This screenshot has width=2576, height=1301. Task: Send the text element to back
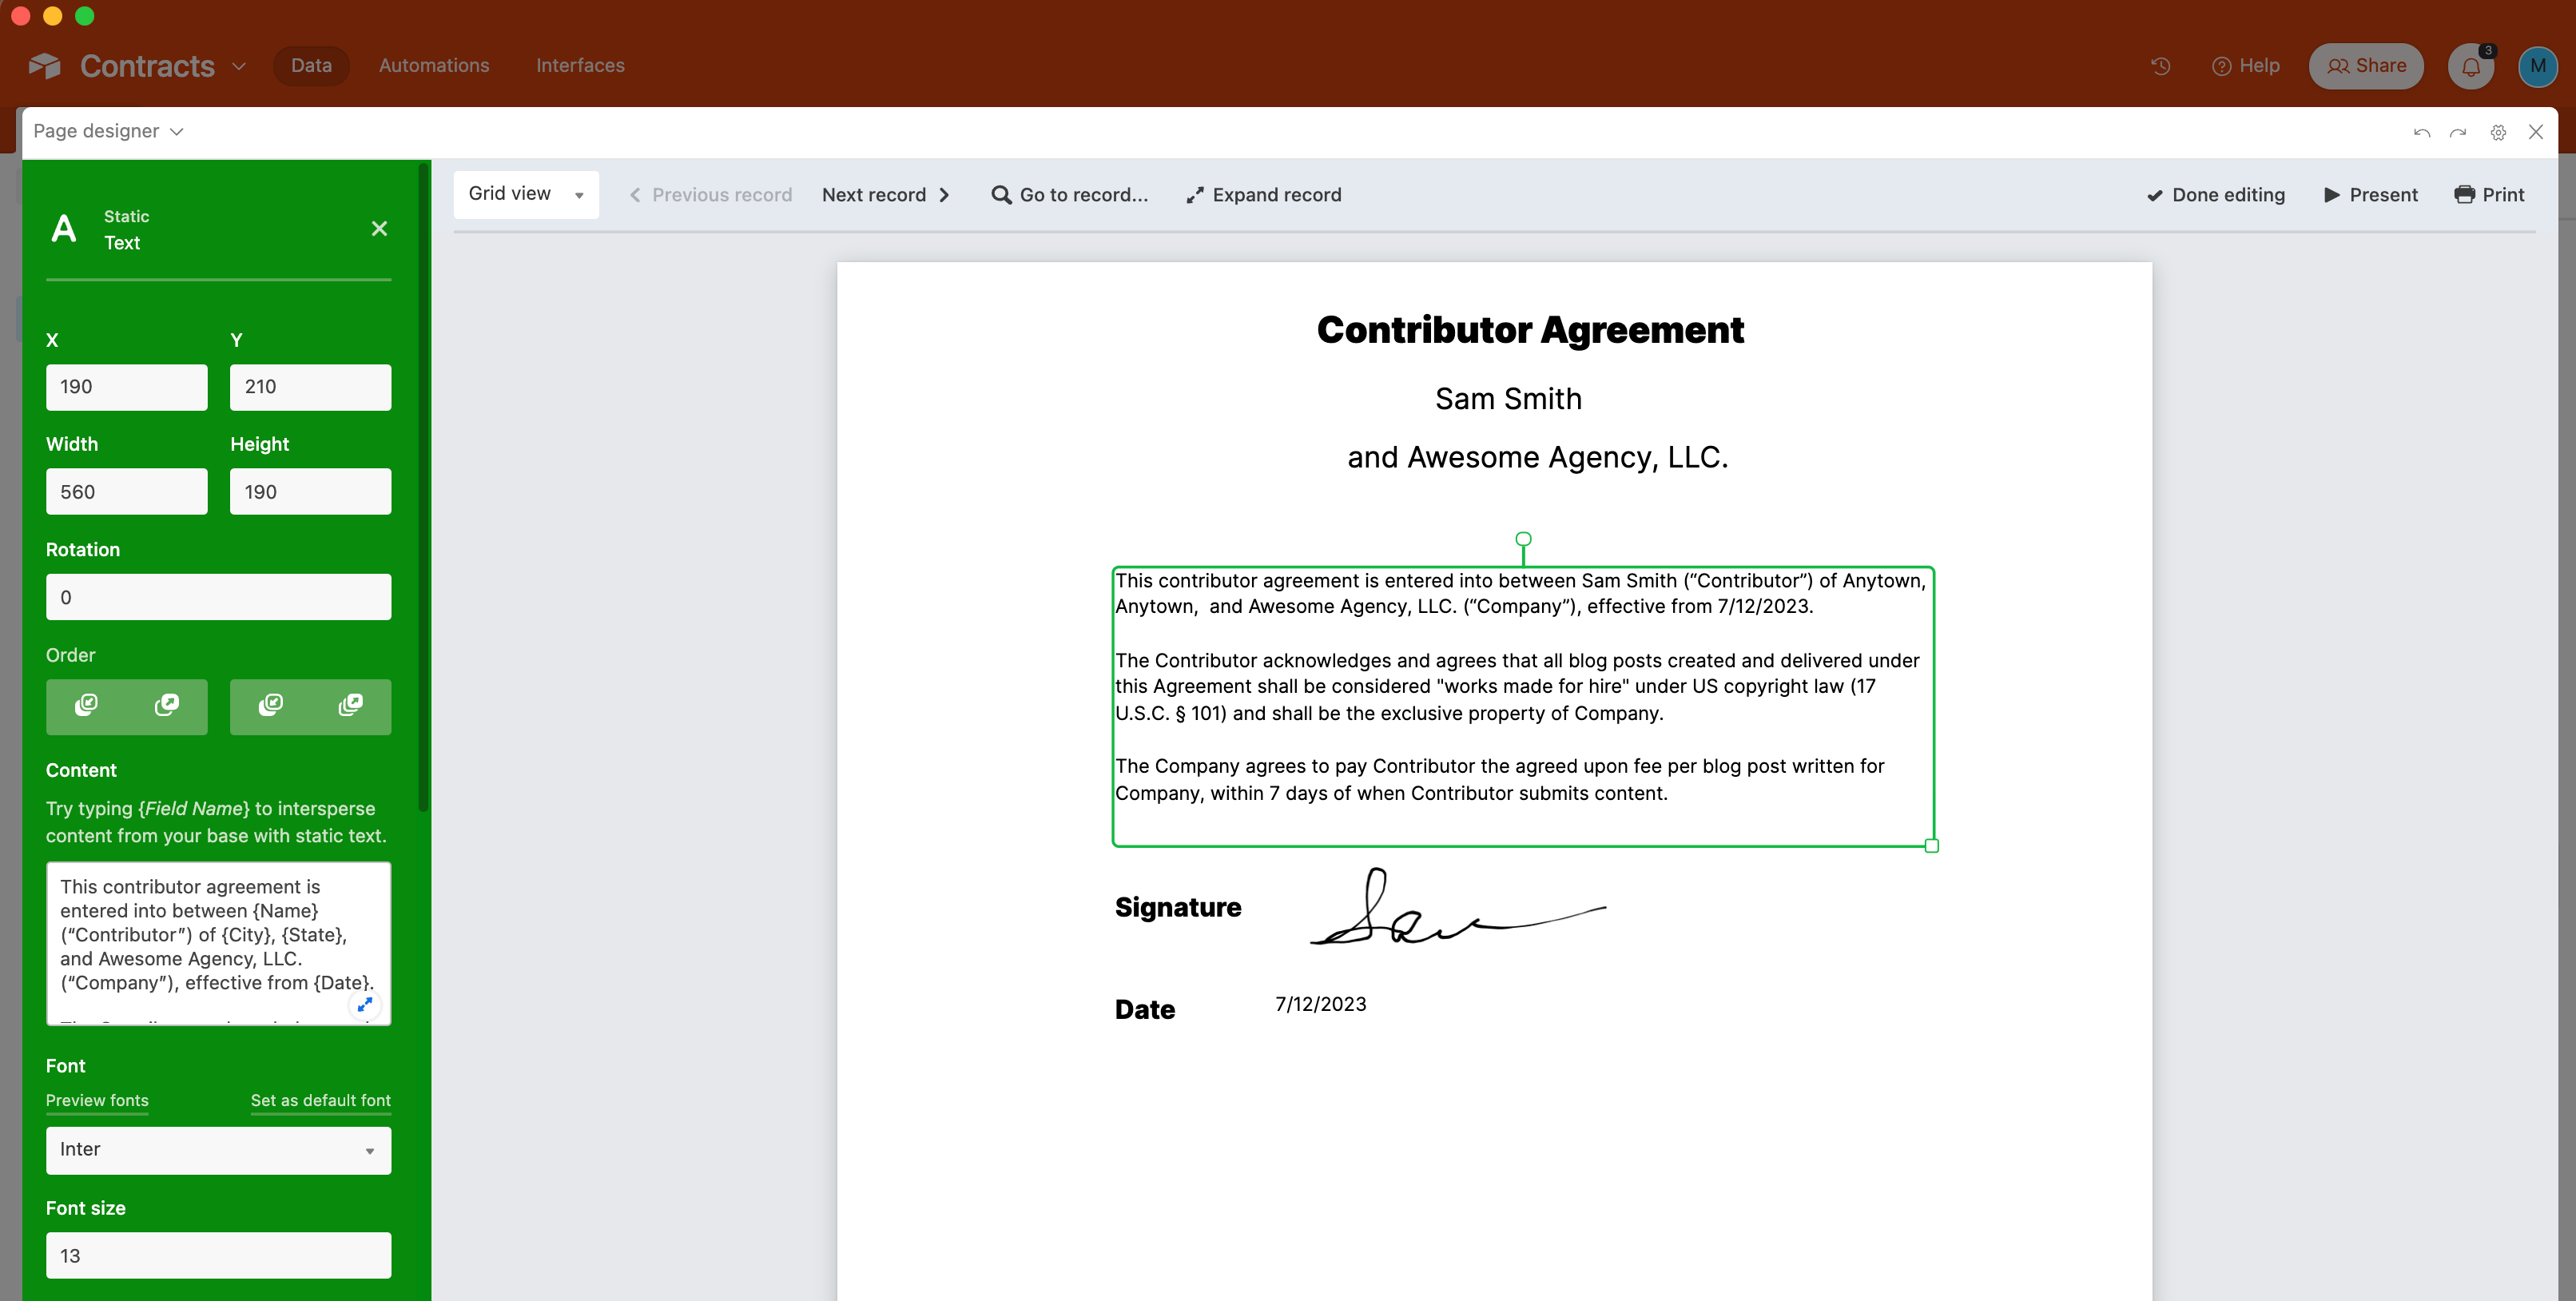[270, 706]
